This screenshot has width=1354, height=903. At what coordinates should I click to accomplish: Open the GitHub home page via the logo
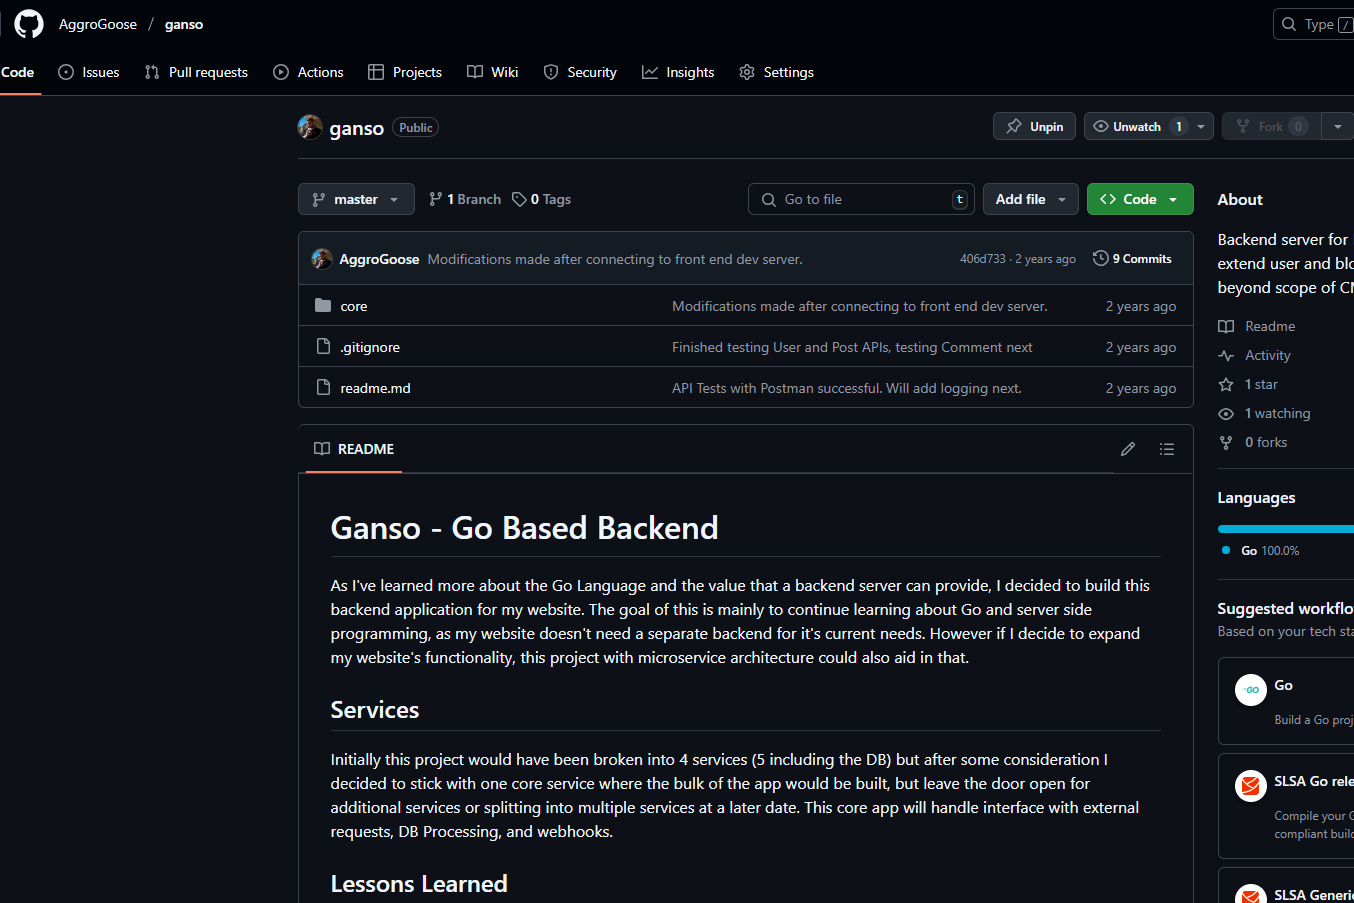pyautogui.click(x=28, y=24)
